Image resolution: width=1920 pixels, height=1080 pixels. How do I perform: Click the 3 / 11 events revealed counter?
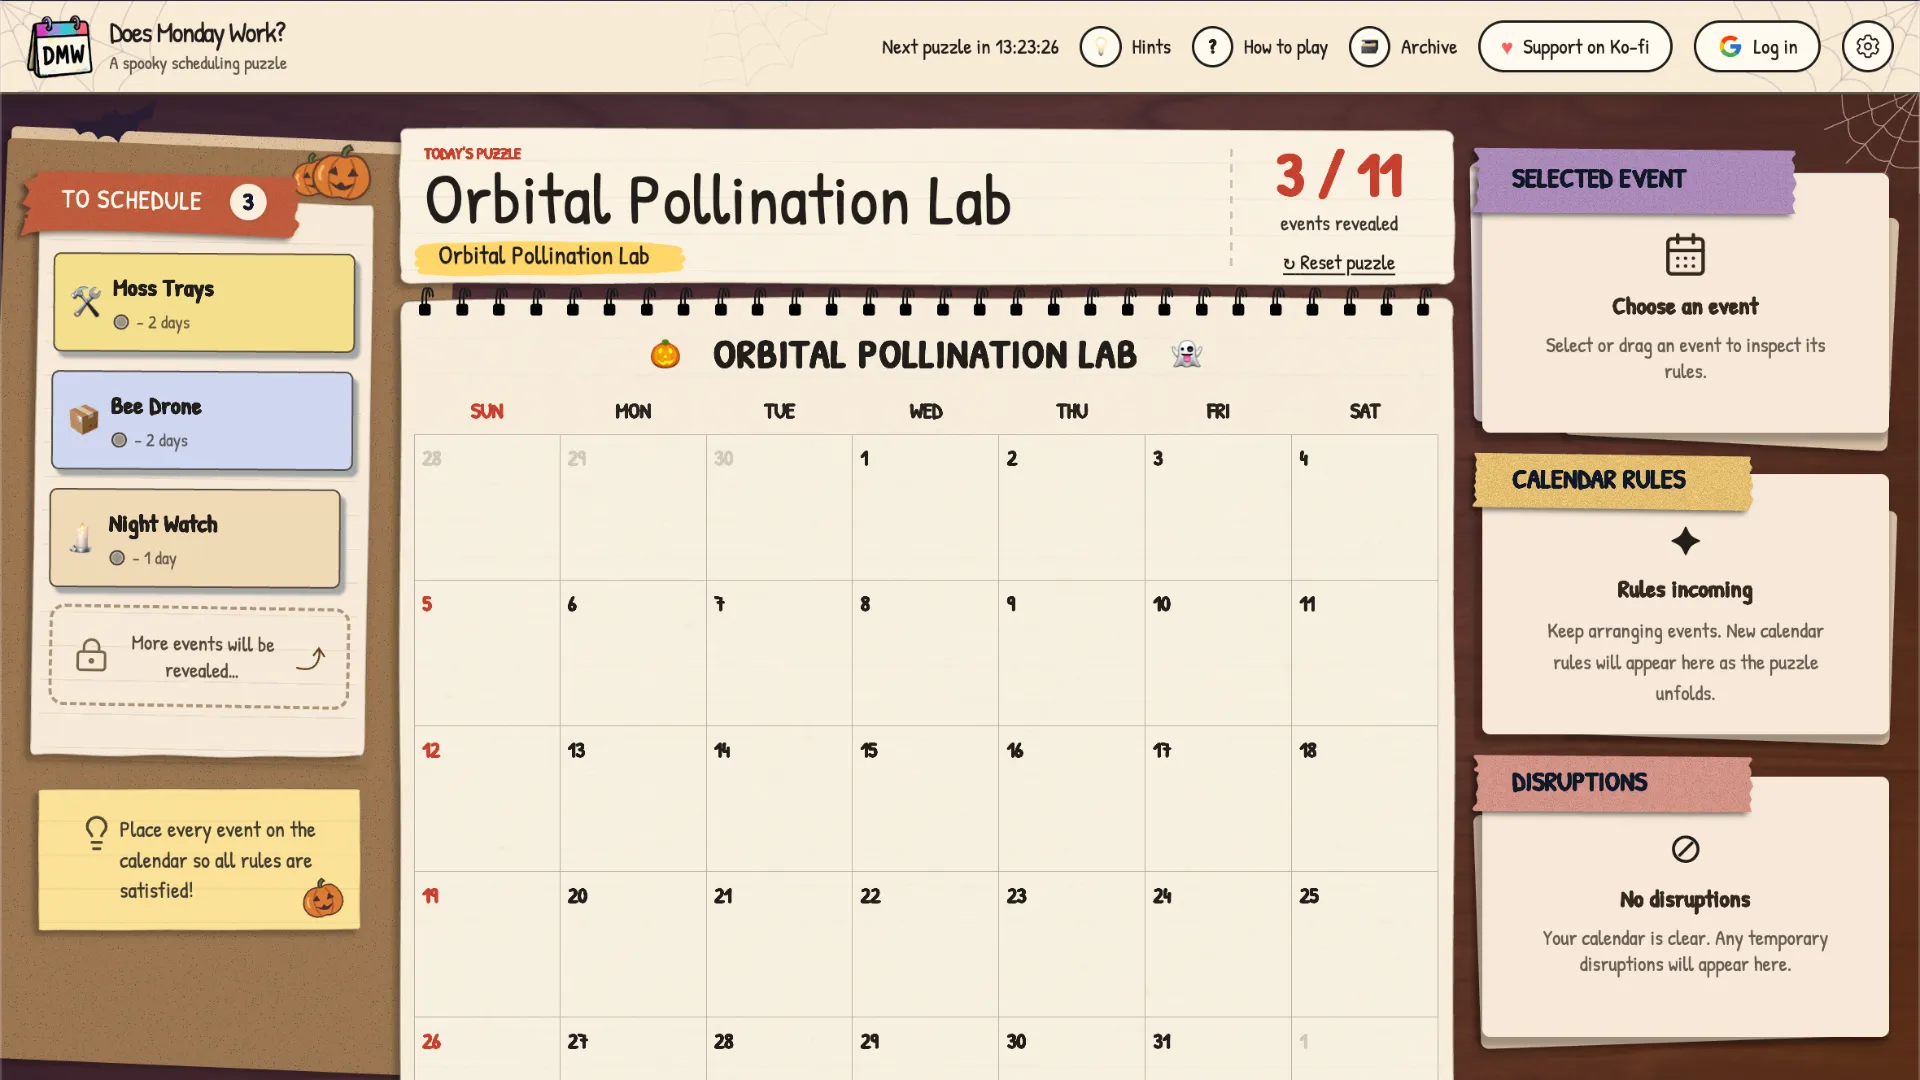(x=1339, y=191)
